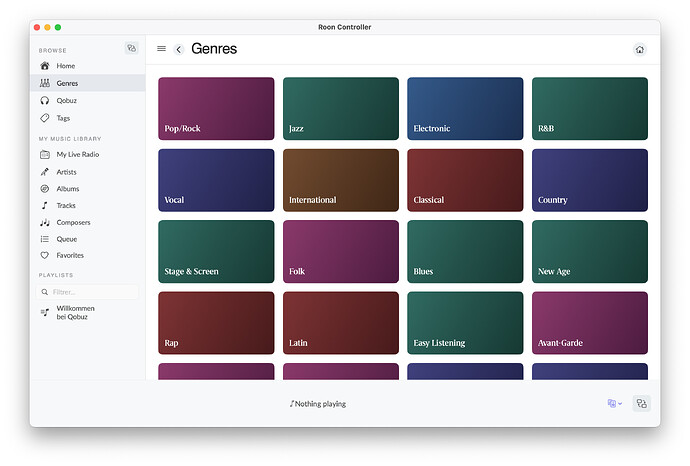690x466 pixels.
Task: Open My Live Radio from sidebar
Action: point(77,155)
